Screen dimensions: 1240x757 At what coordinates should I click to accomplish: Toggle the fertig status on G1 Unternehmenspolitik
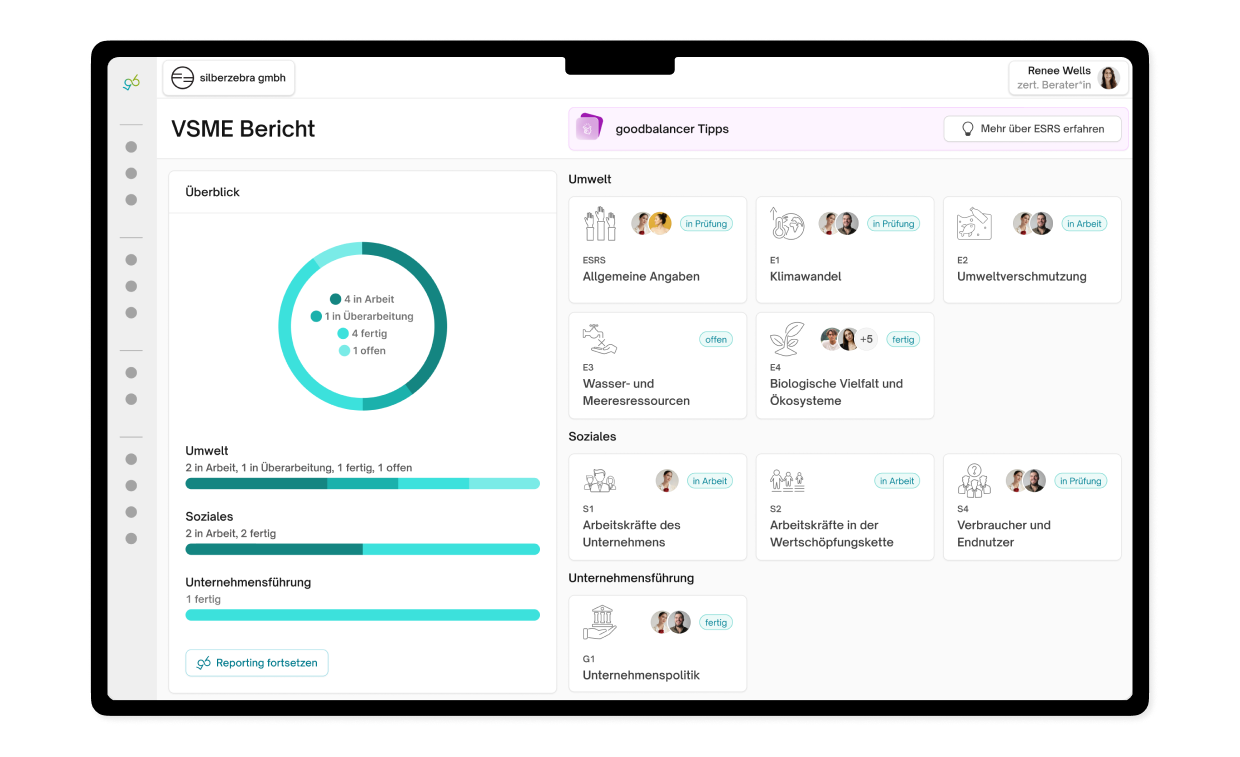point(716,621)
